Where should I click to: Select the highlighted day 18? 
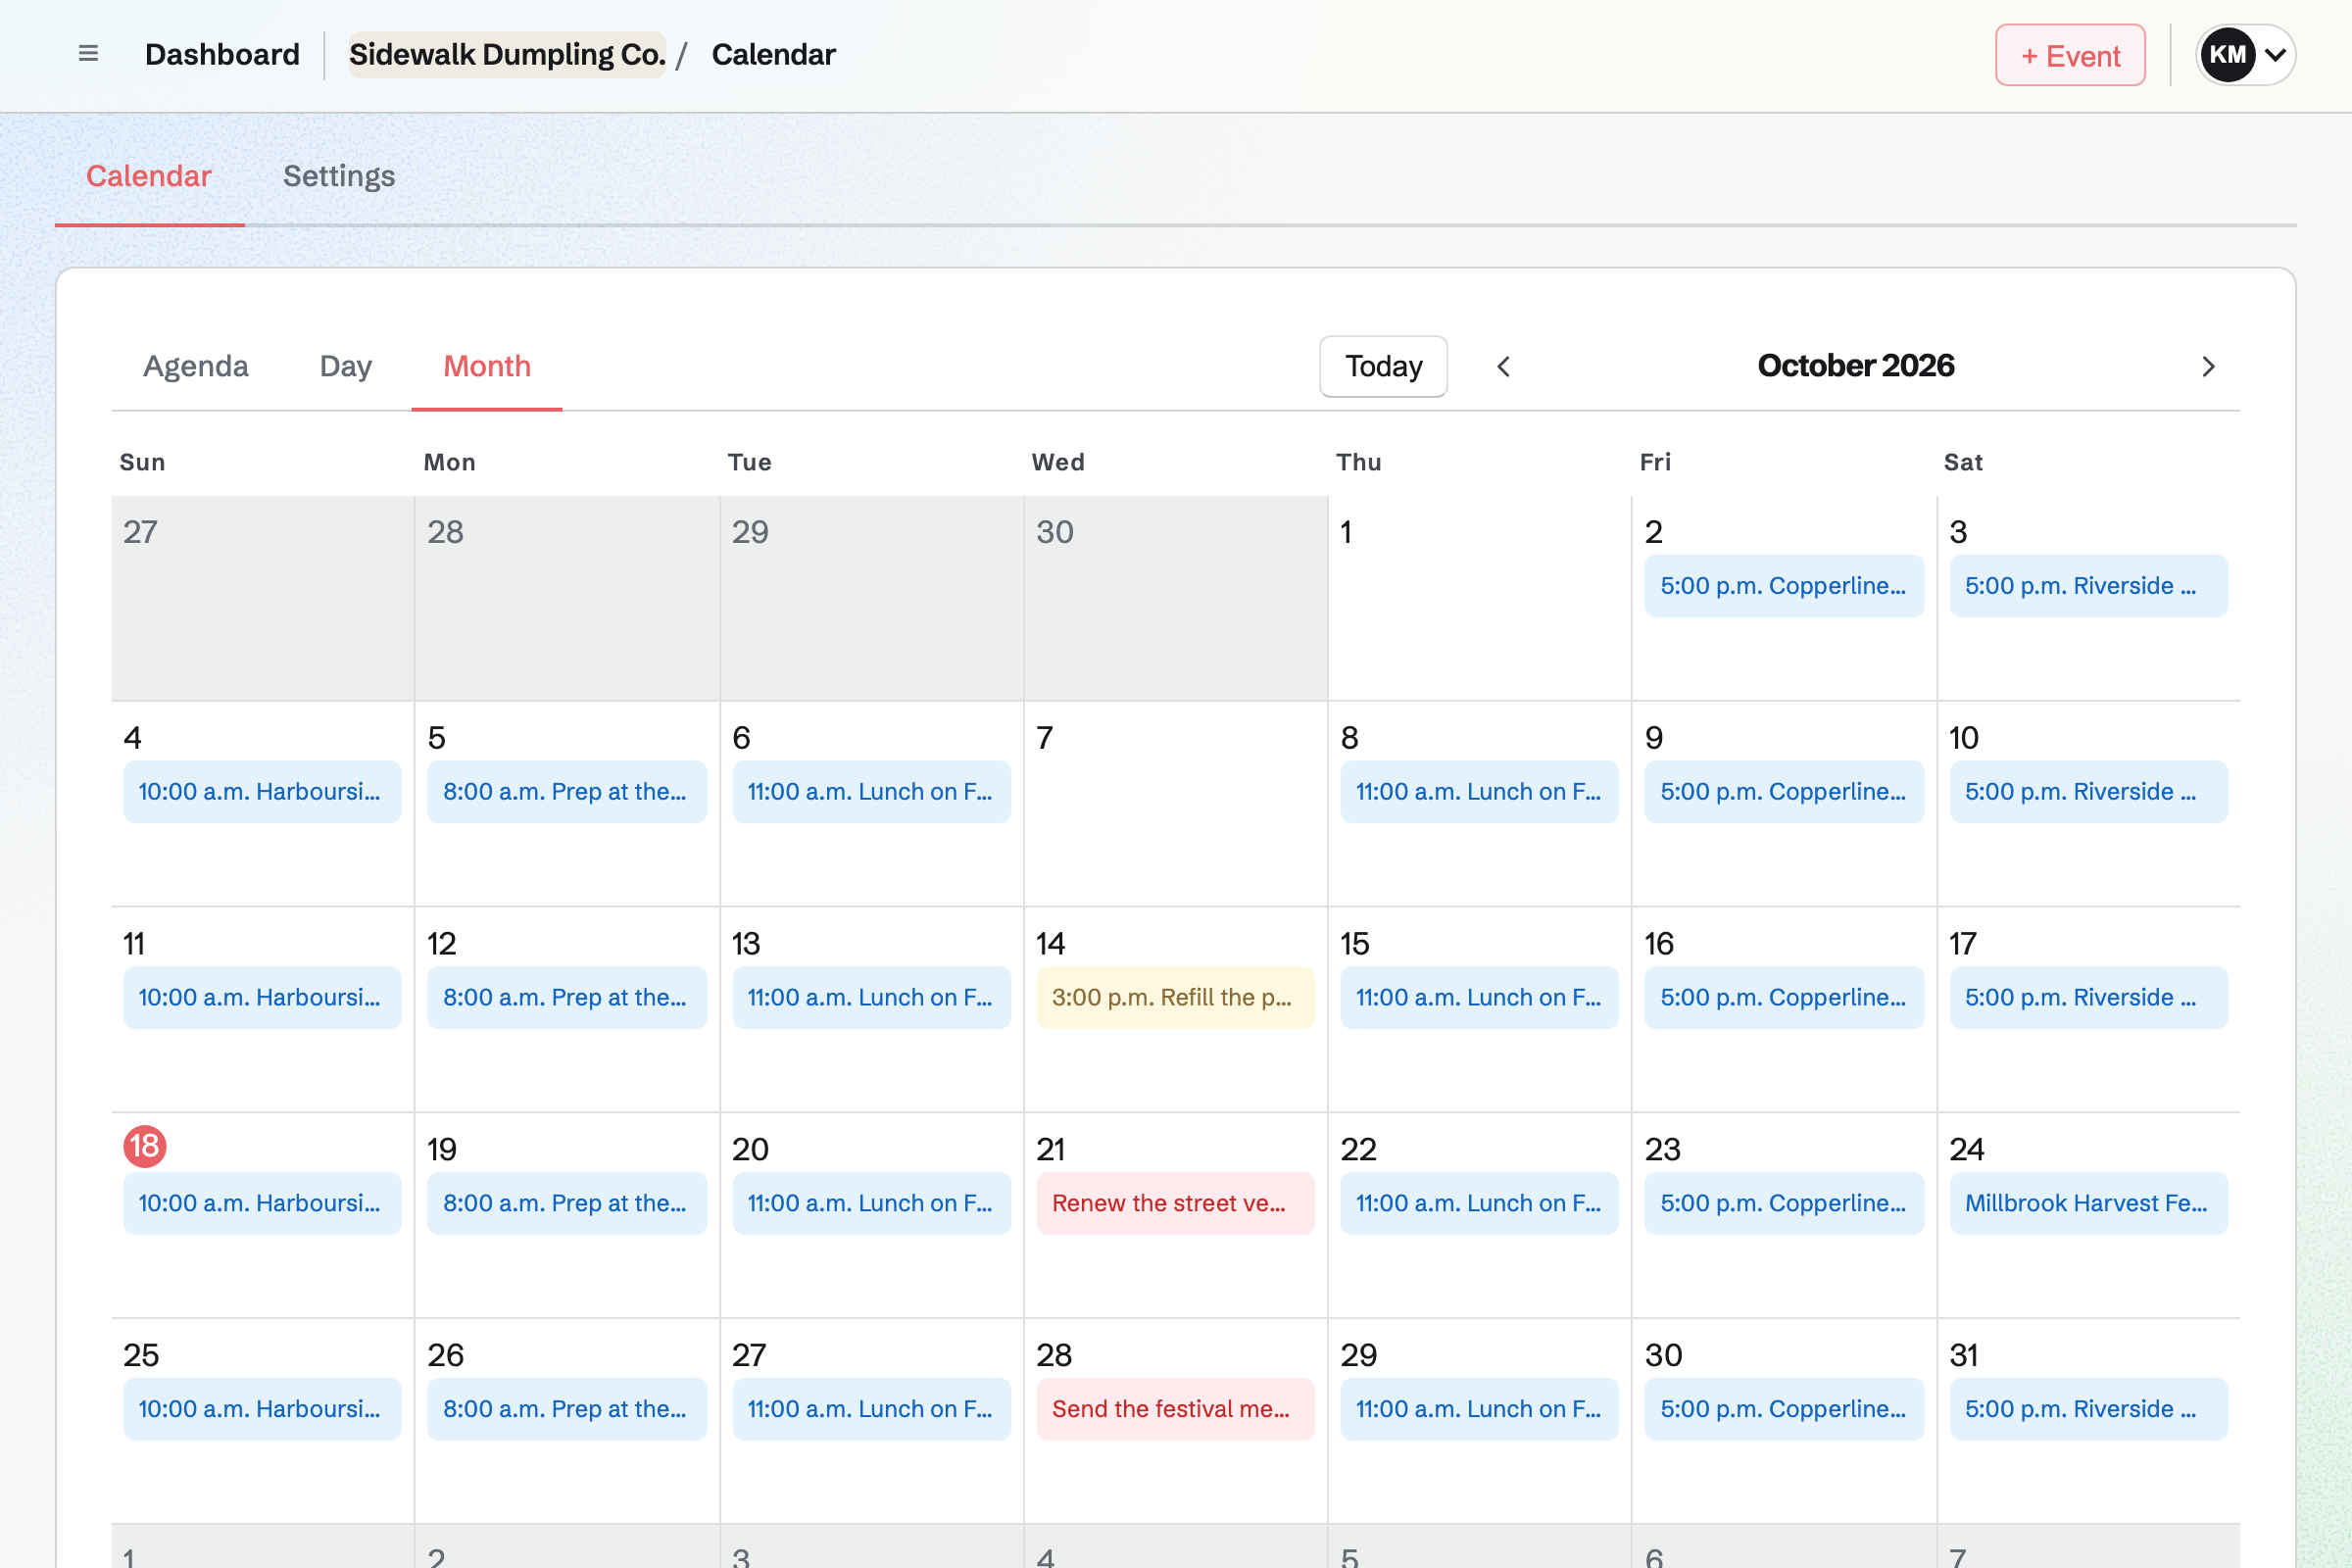(145, 1146)
